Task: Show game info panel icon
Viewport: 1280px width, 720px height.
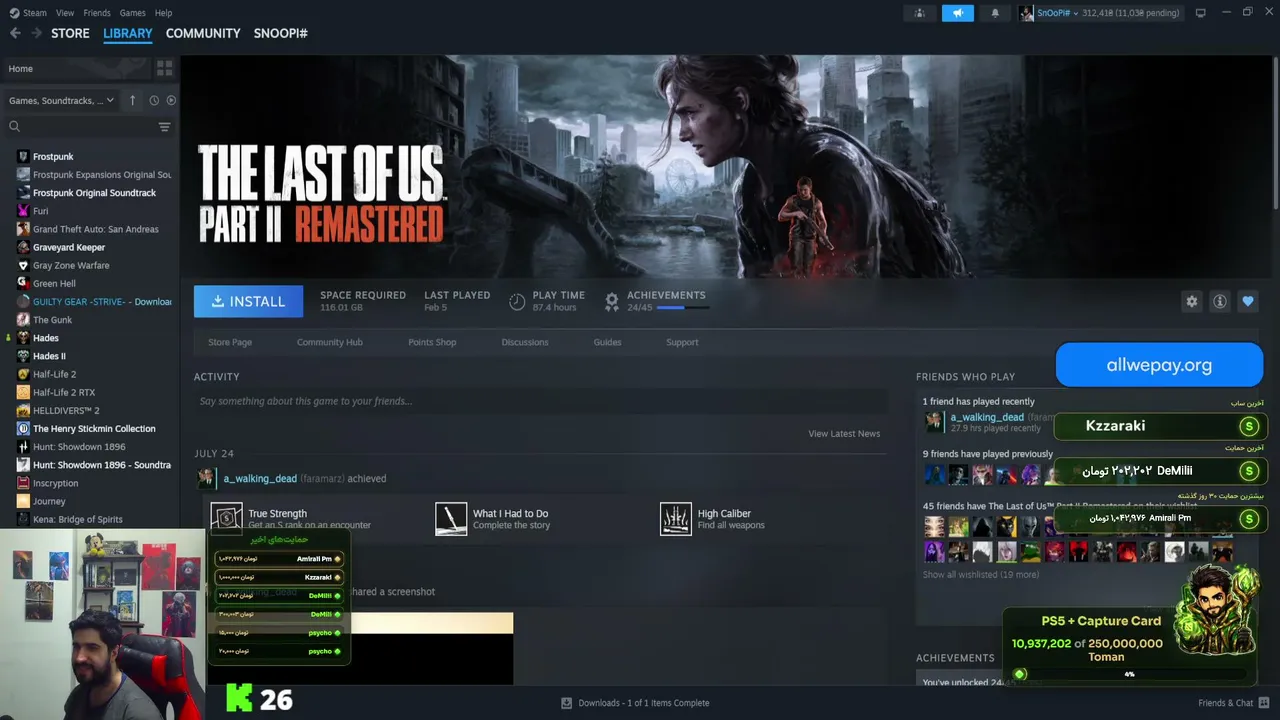Action: point(1219,301)
